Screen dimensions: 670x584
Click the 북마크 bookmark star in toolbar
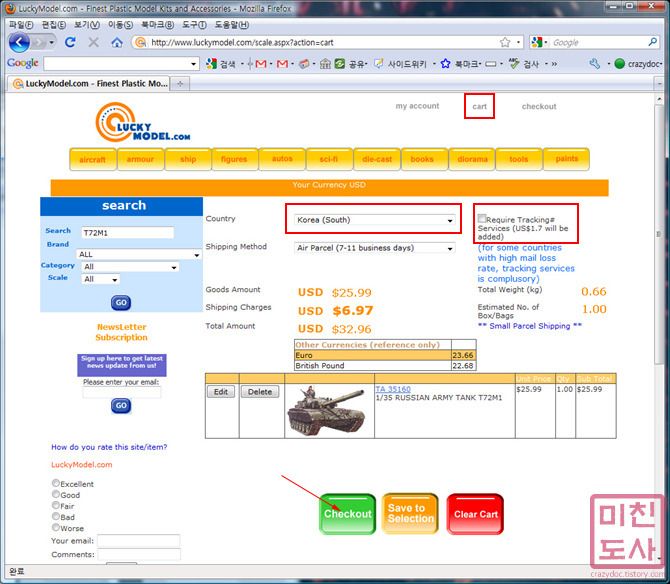pos(446,64)
